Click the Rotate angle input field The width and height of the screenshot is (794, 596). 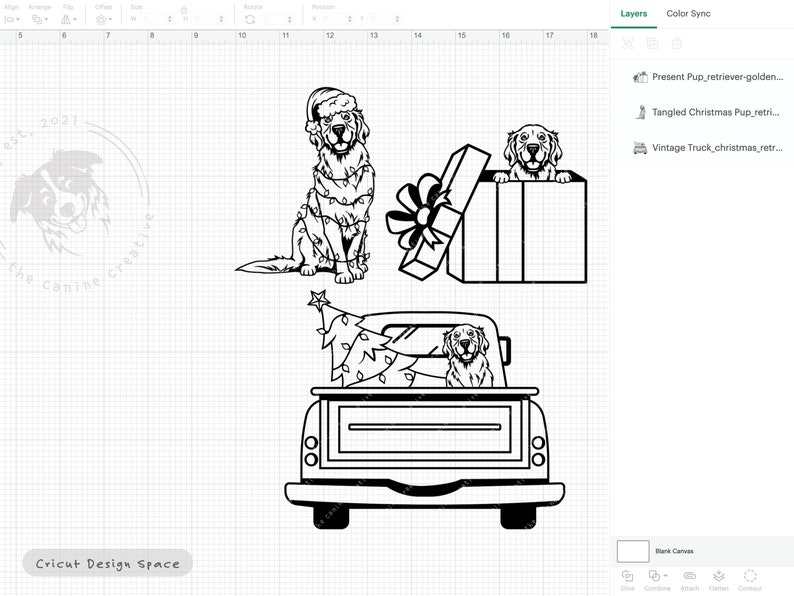273,19
